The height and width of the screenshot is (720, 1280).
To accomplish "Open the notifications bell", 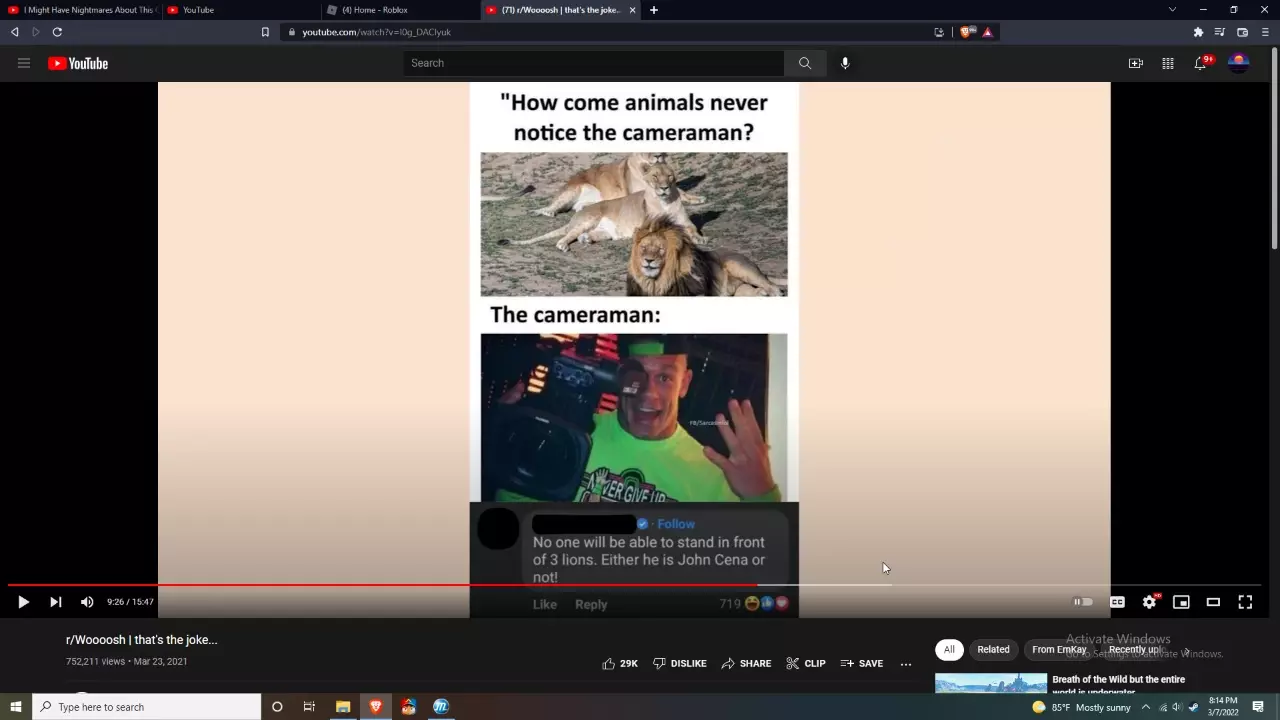I will tap(1201, 63).
